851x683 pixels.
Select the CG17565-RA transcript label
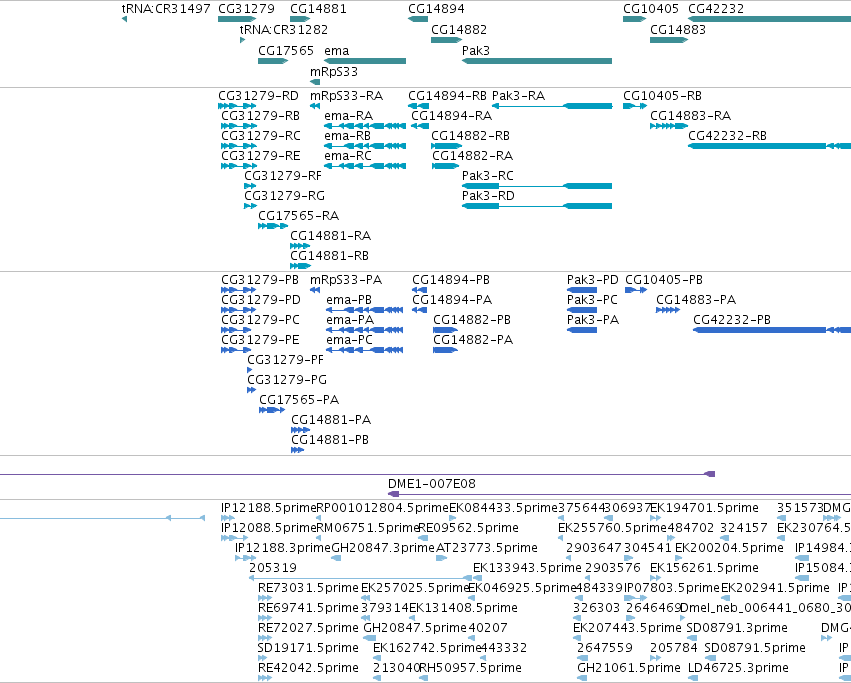pos(299,216)
